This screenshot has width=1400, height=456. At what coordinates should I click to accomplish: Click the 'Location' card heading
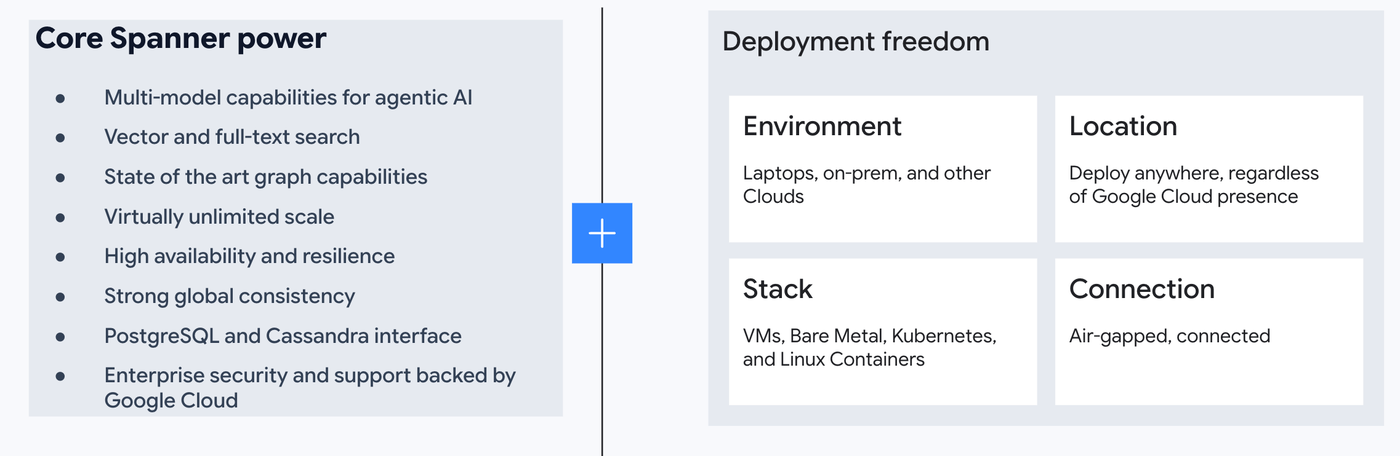click(1123, 126)
